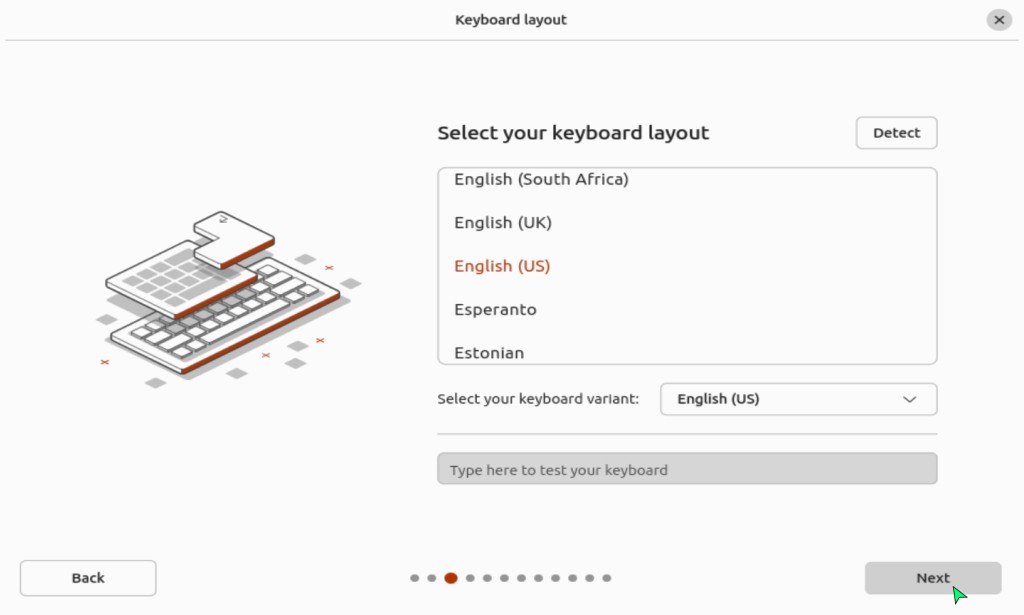
Task: Click the Detect keyboard layout button
Action: click(x=896, y=133)
